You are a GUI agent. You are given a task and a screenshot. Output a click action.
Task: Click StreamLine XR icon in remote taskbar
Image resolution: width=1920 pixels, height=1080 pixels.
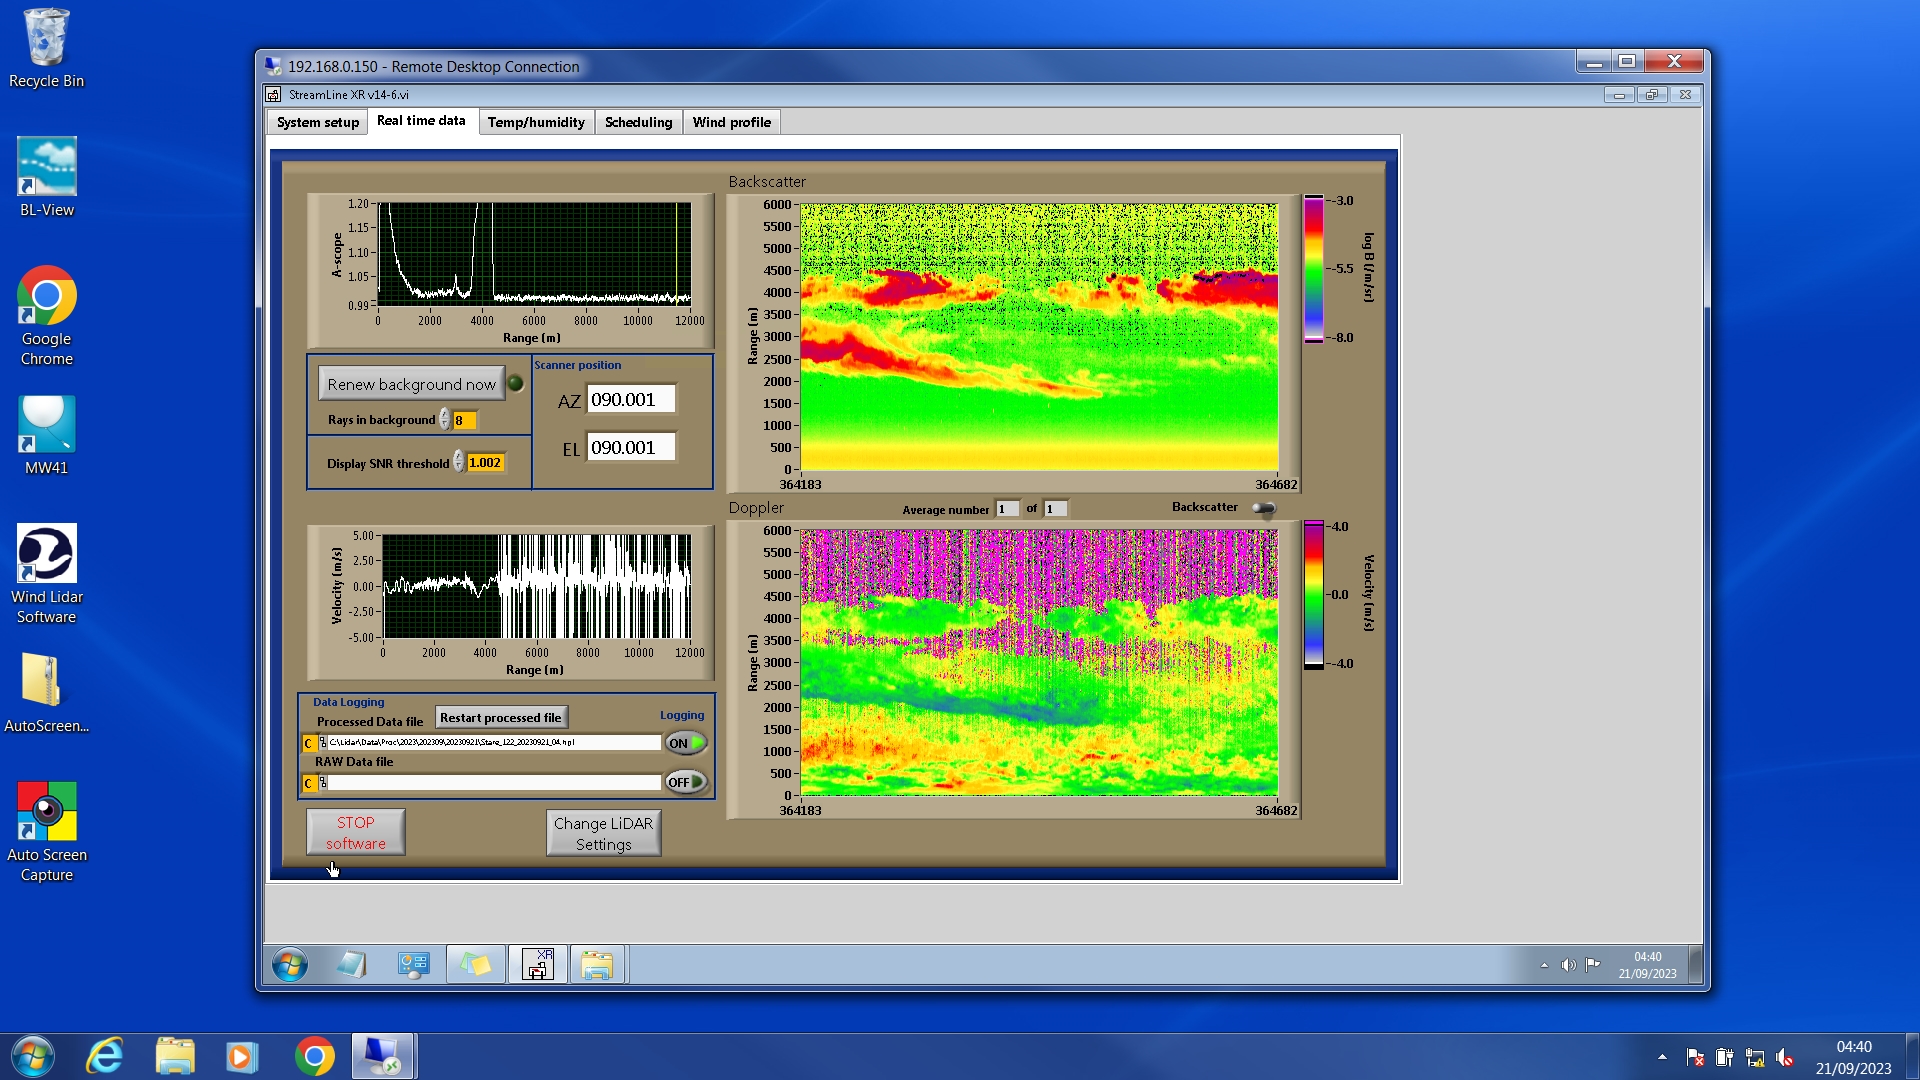[x=538, y=965]
